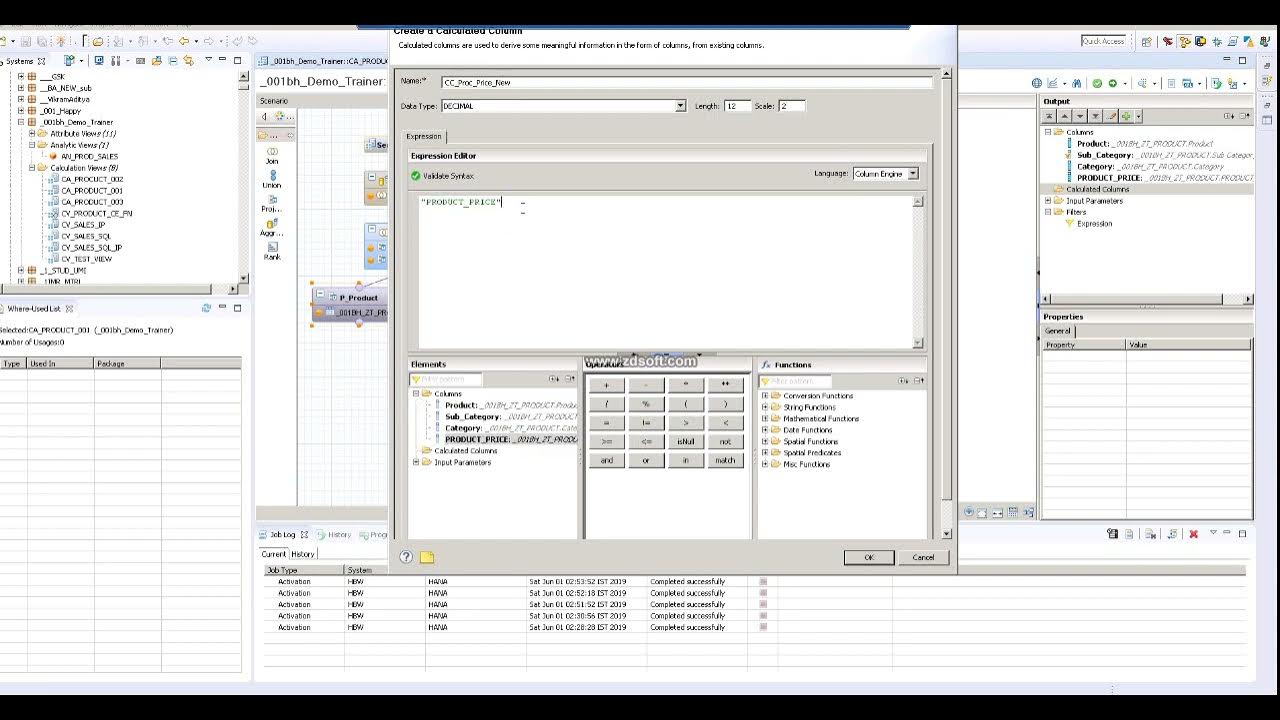Screen dimensions: 1280x720
Task: Click the Scale field showing 2
Action: pyautogui.click(x=791, y=106)
